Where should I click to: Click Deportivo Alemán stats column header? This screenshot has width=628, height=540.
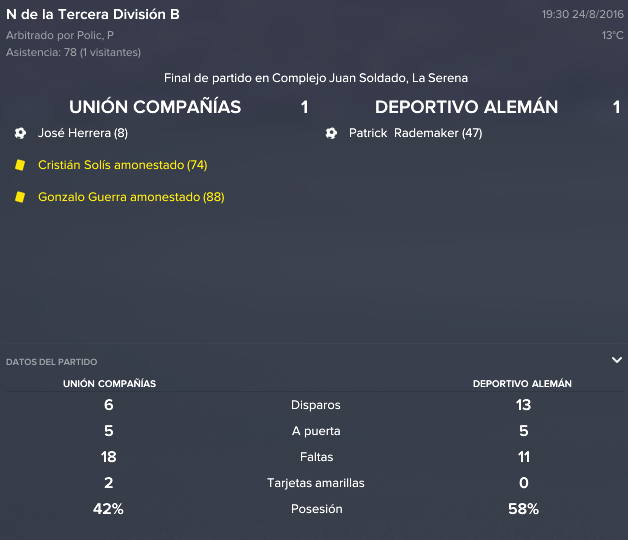click(522, 384)
